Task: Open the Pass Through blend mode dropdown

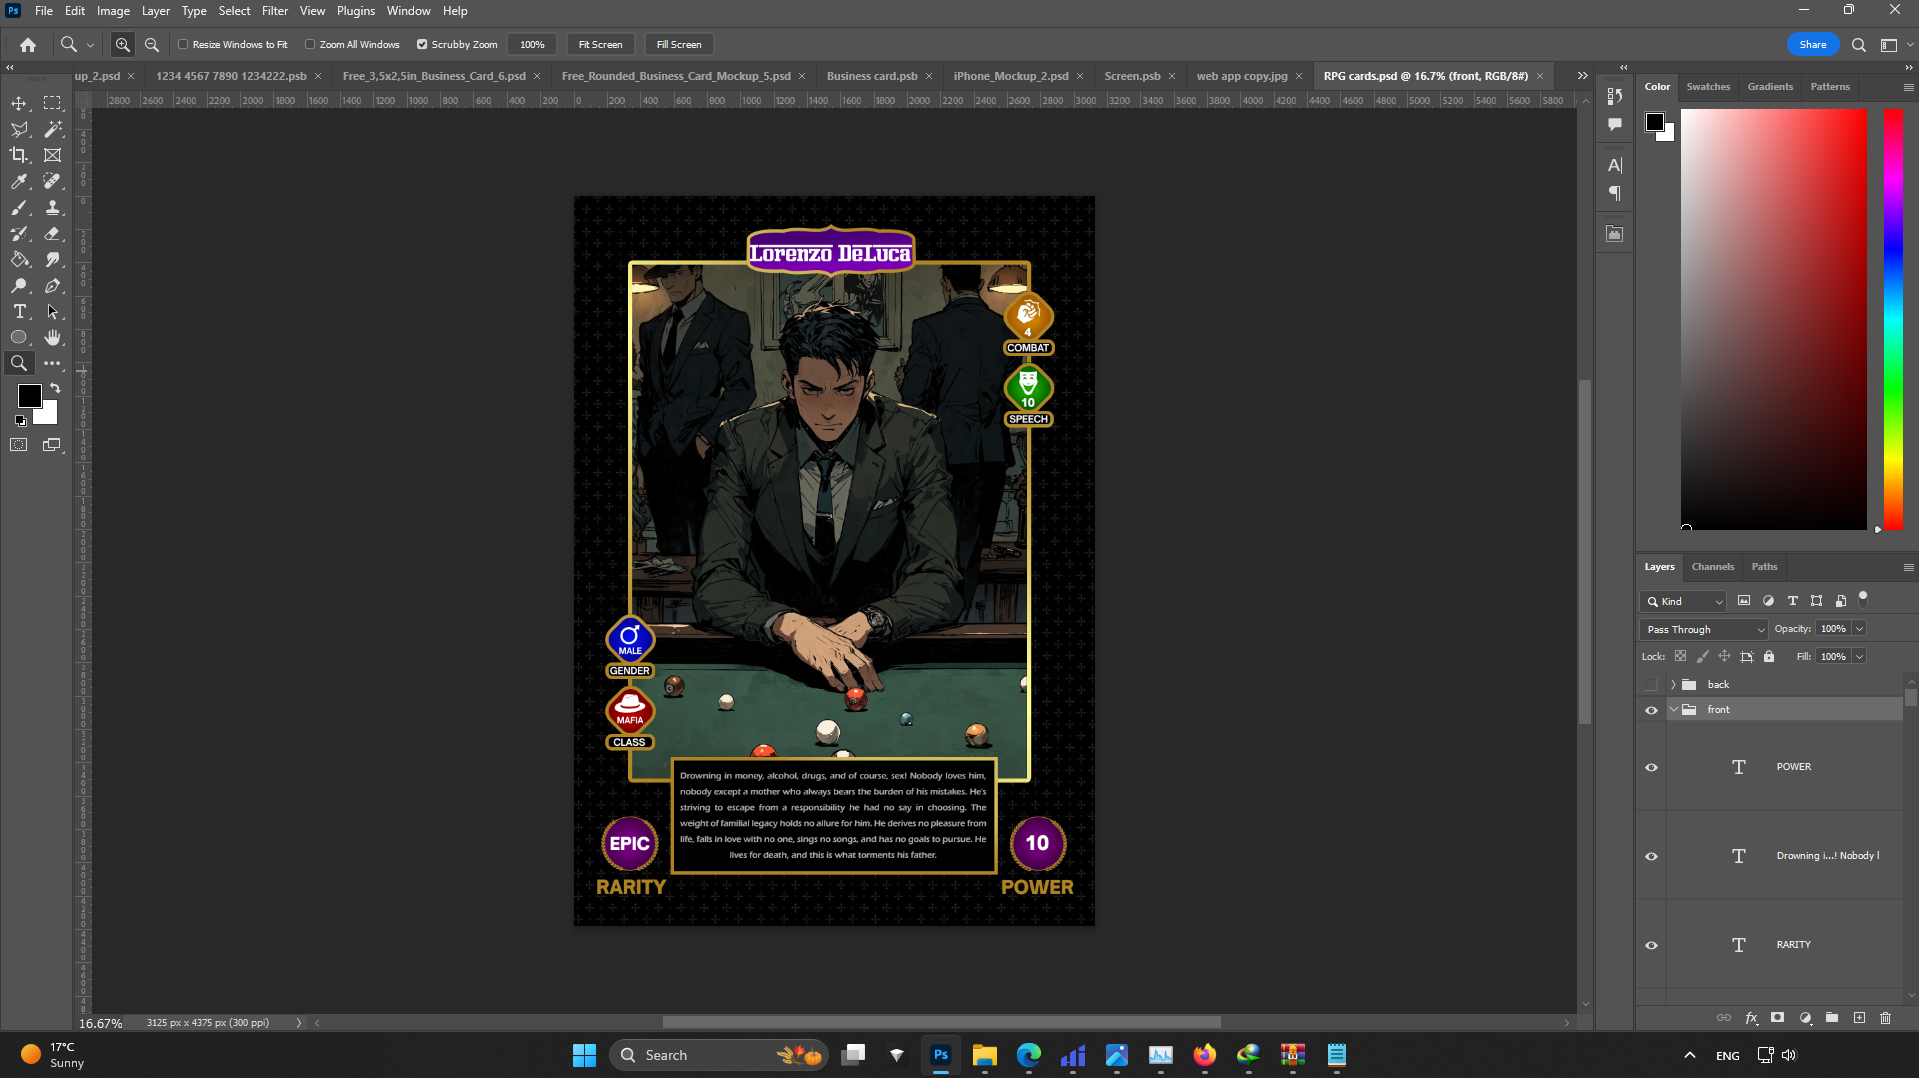Action: (1705, 629)
